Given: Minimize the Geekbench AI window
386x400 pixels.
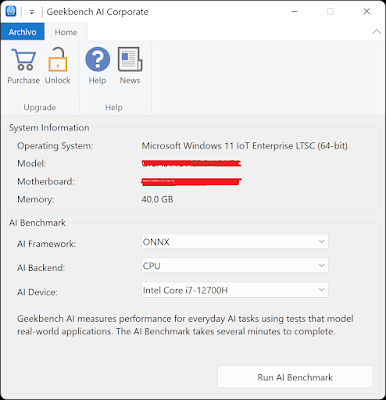Looking at the screenshot, I should 294,12.
